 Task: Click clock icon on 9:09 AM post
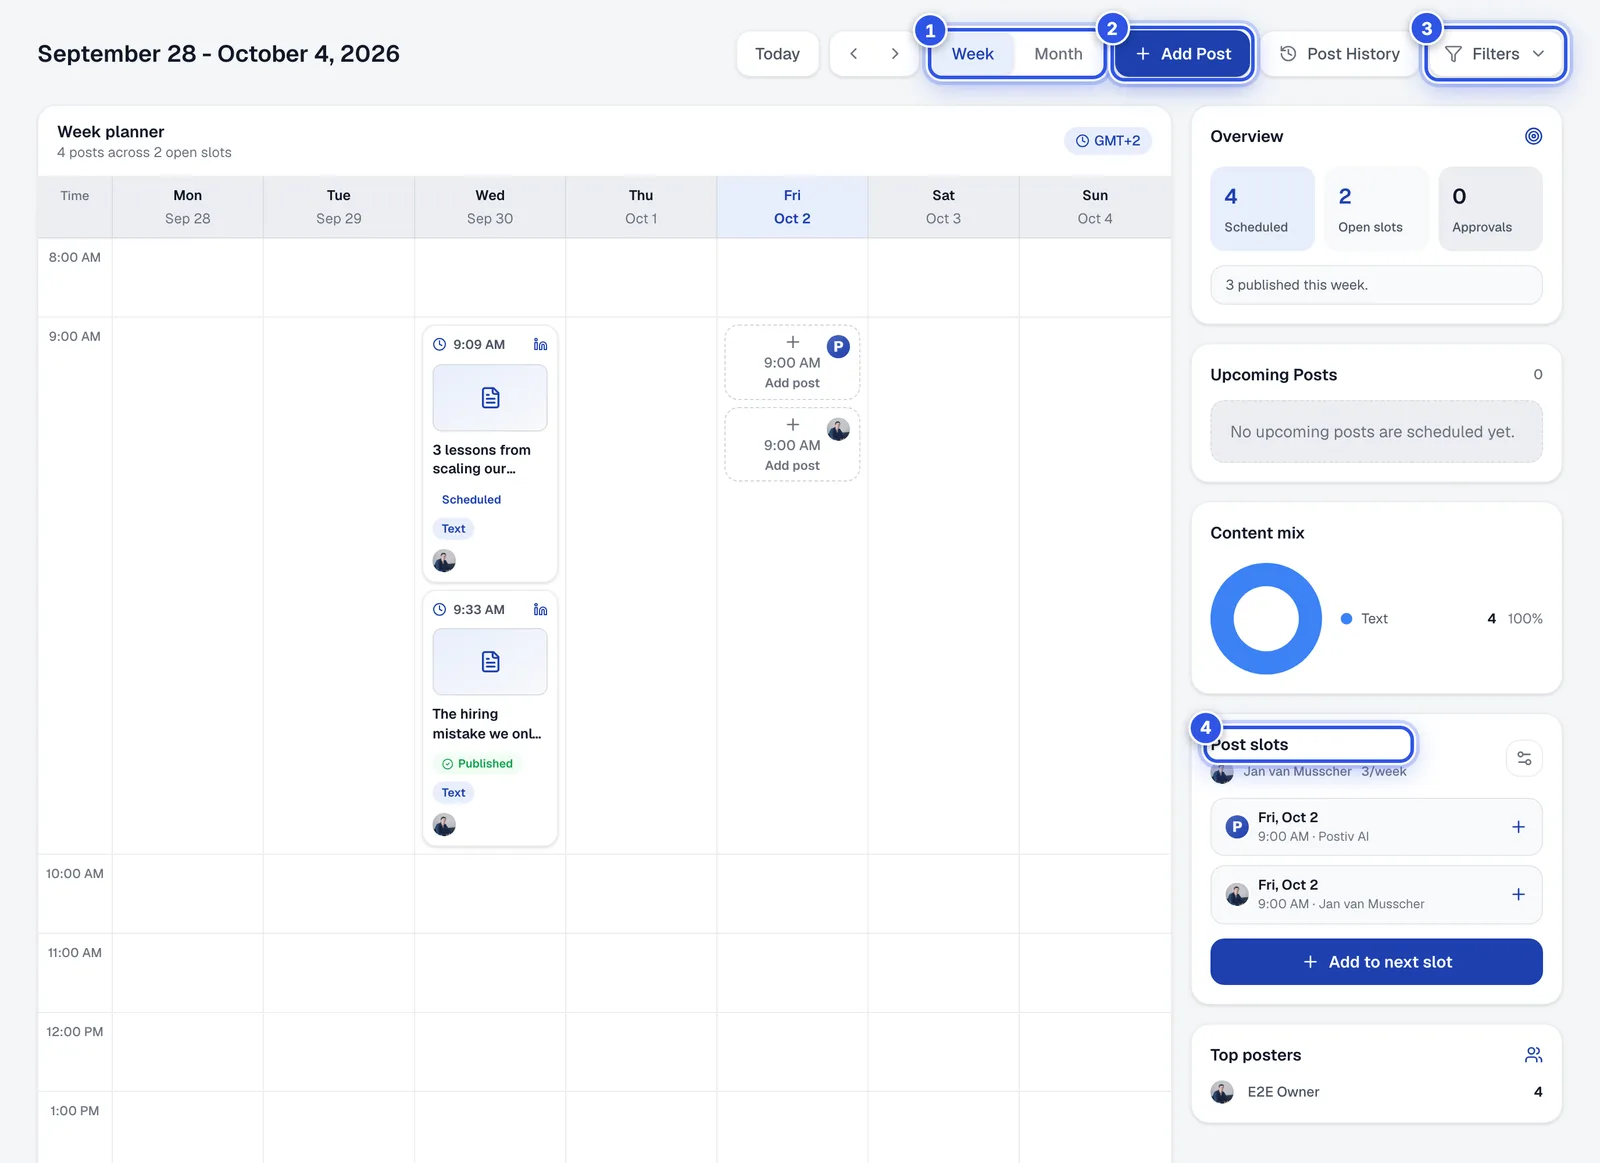coord(439,344)
